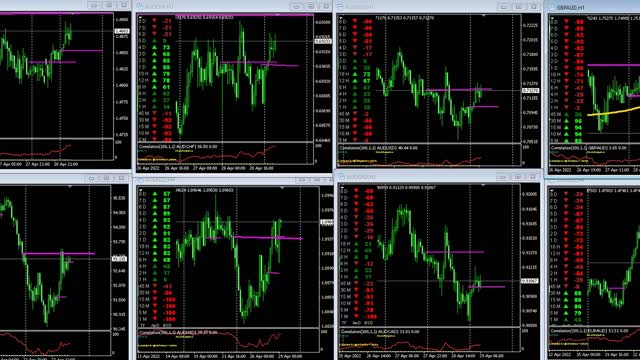Minimize the AUDNZD chart window
Screen dimensions: 640x360
tap(302, 180)
